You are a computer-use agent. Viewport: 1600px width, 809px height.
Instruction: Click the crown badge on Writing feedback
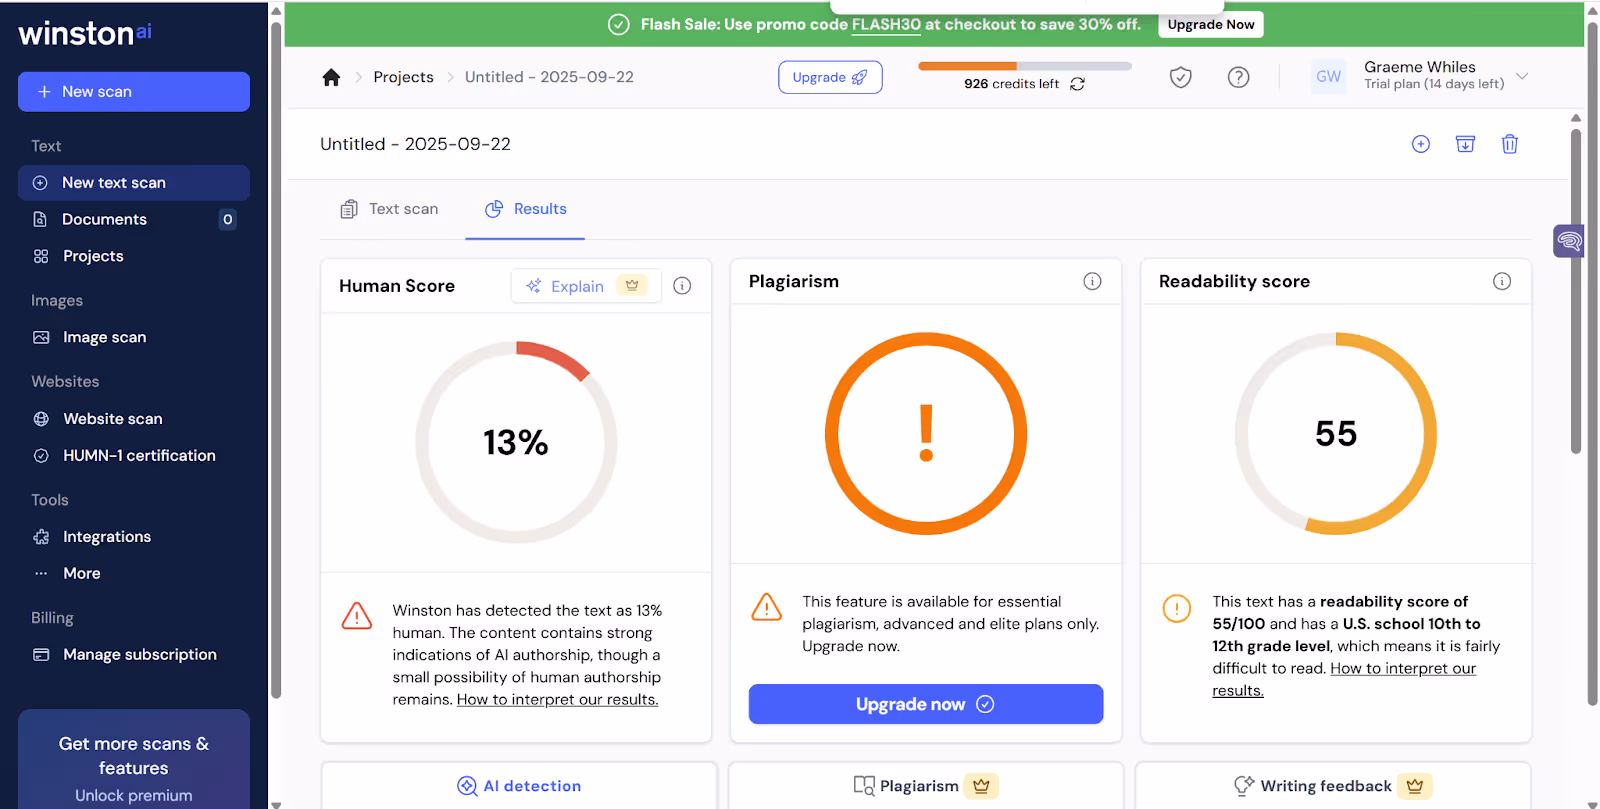(1415, 786)
